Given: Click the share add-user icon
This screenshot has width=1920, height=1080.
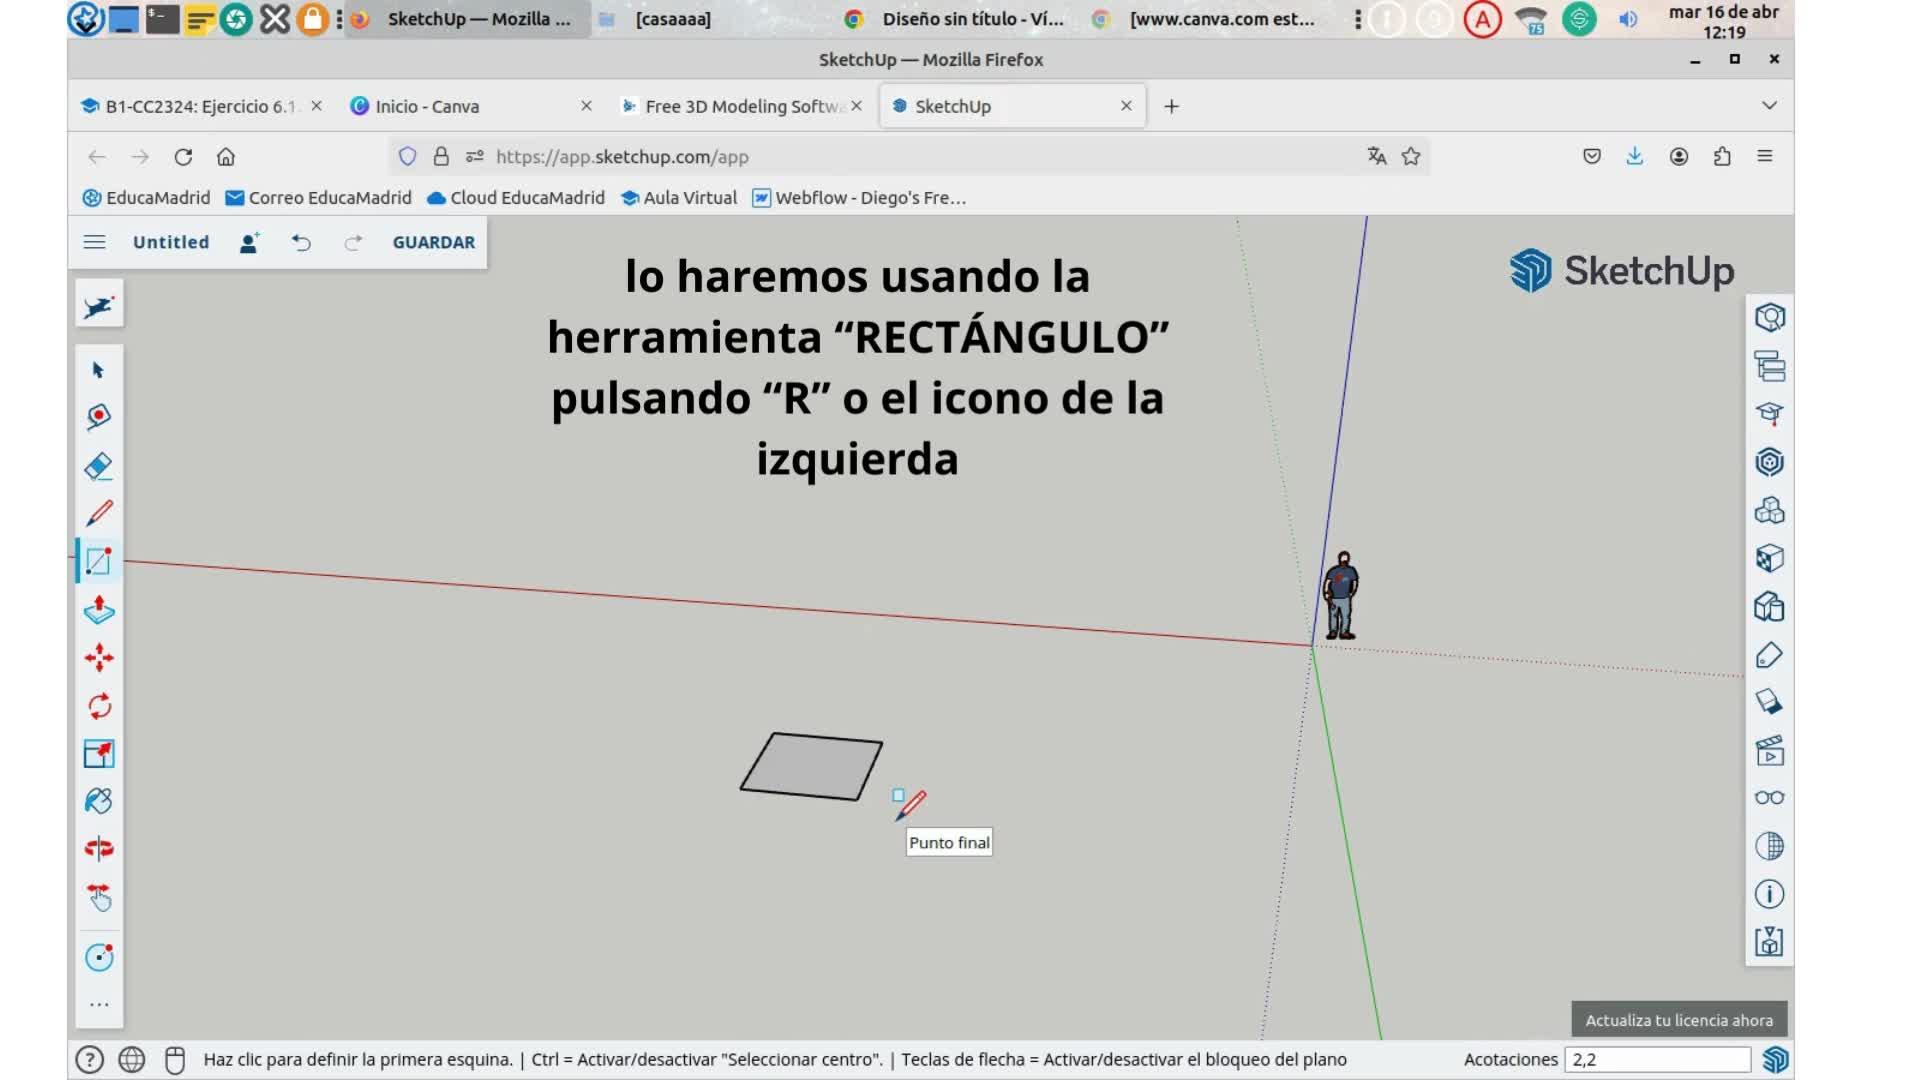Looking at the screenshot, I should [x=249, y=242].
